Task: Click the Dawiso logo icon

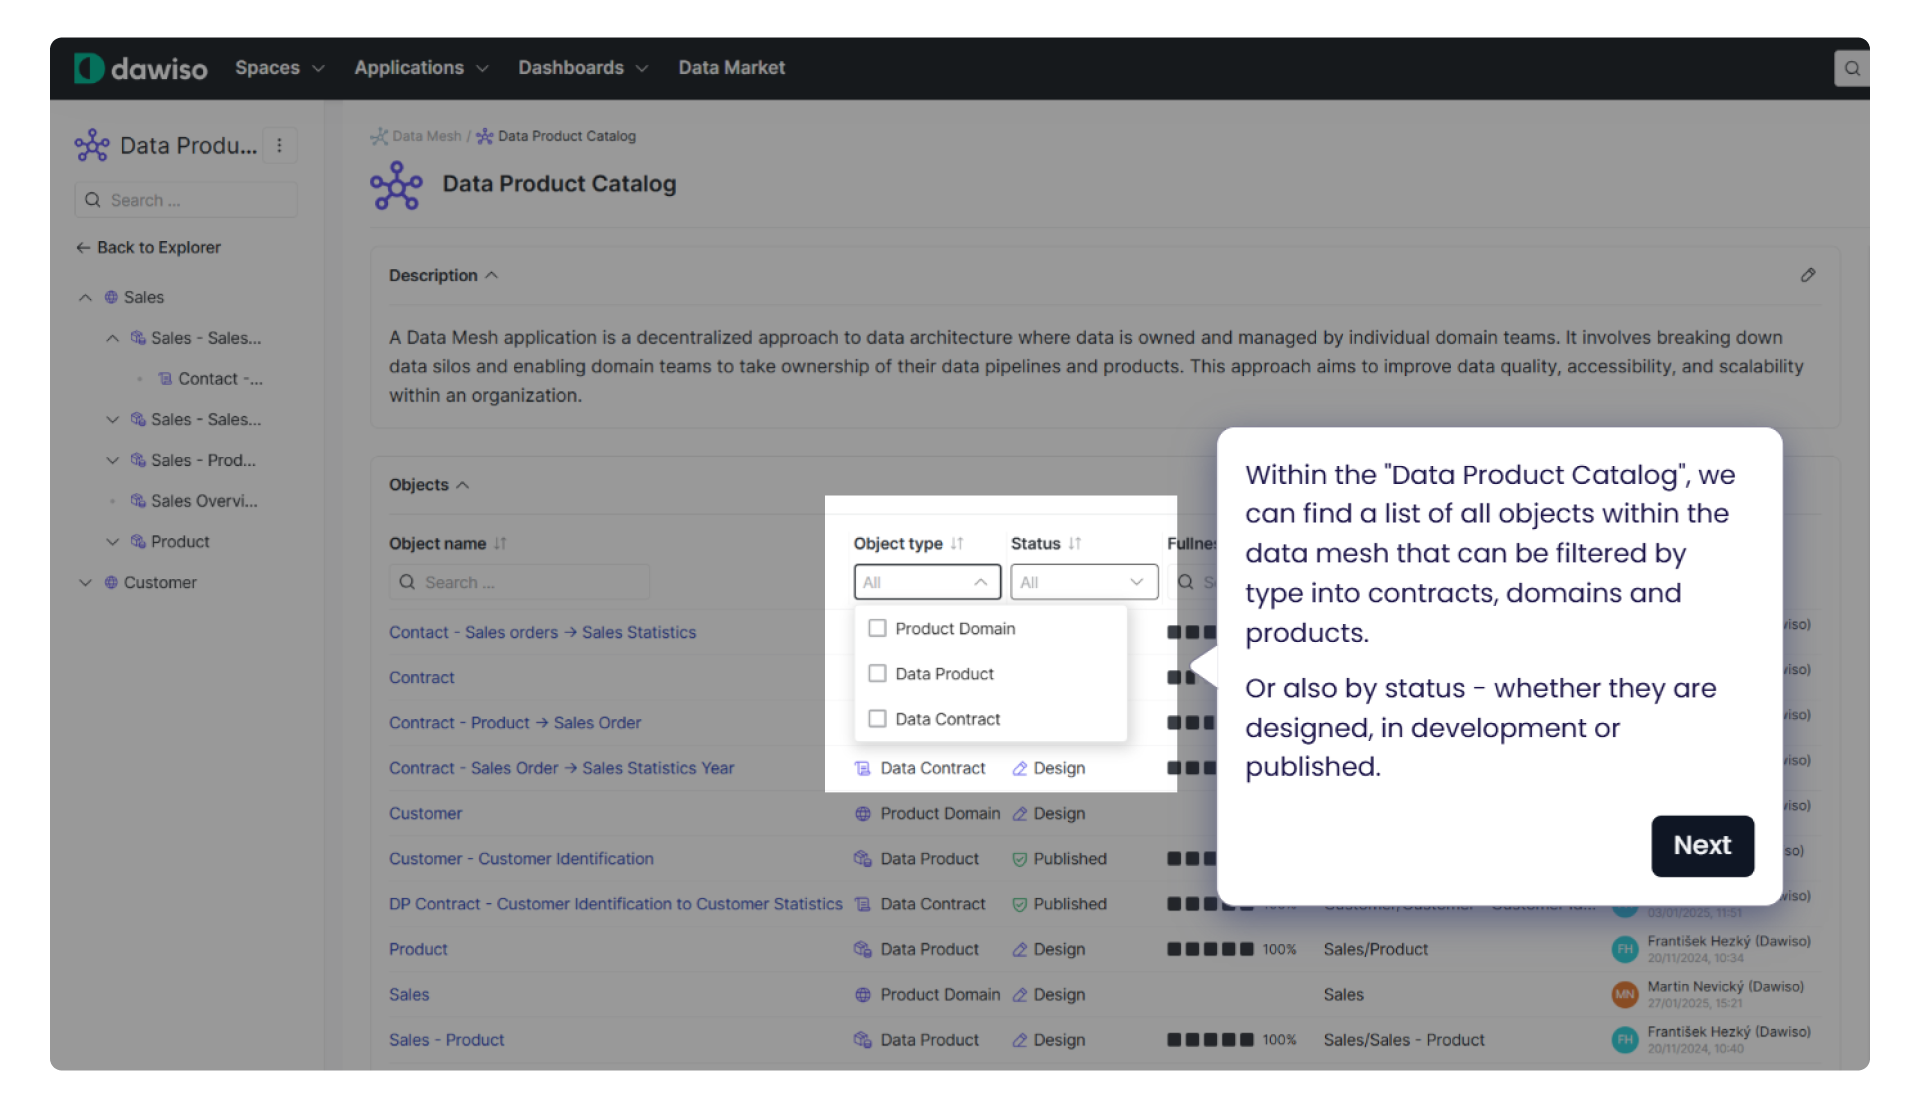Action: tap(88, 67)
